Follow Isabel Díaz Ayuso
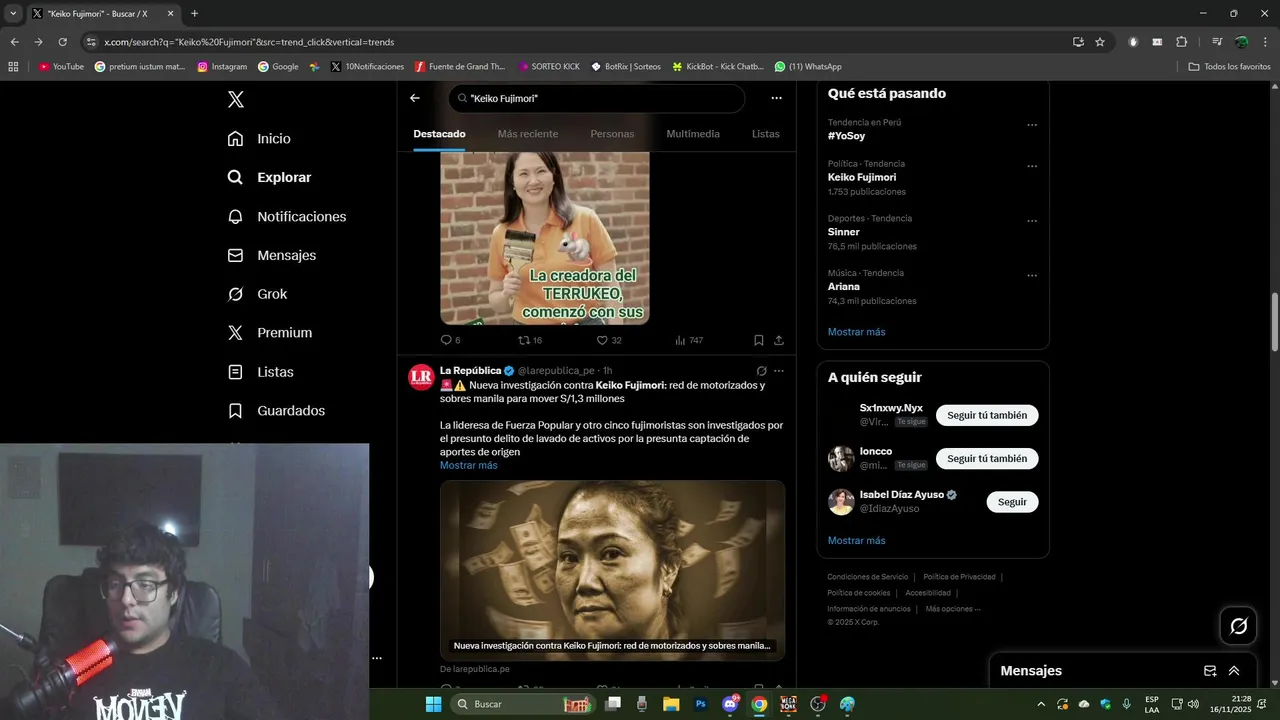1280x720 pixels. (1012, 502)
